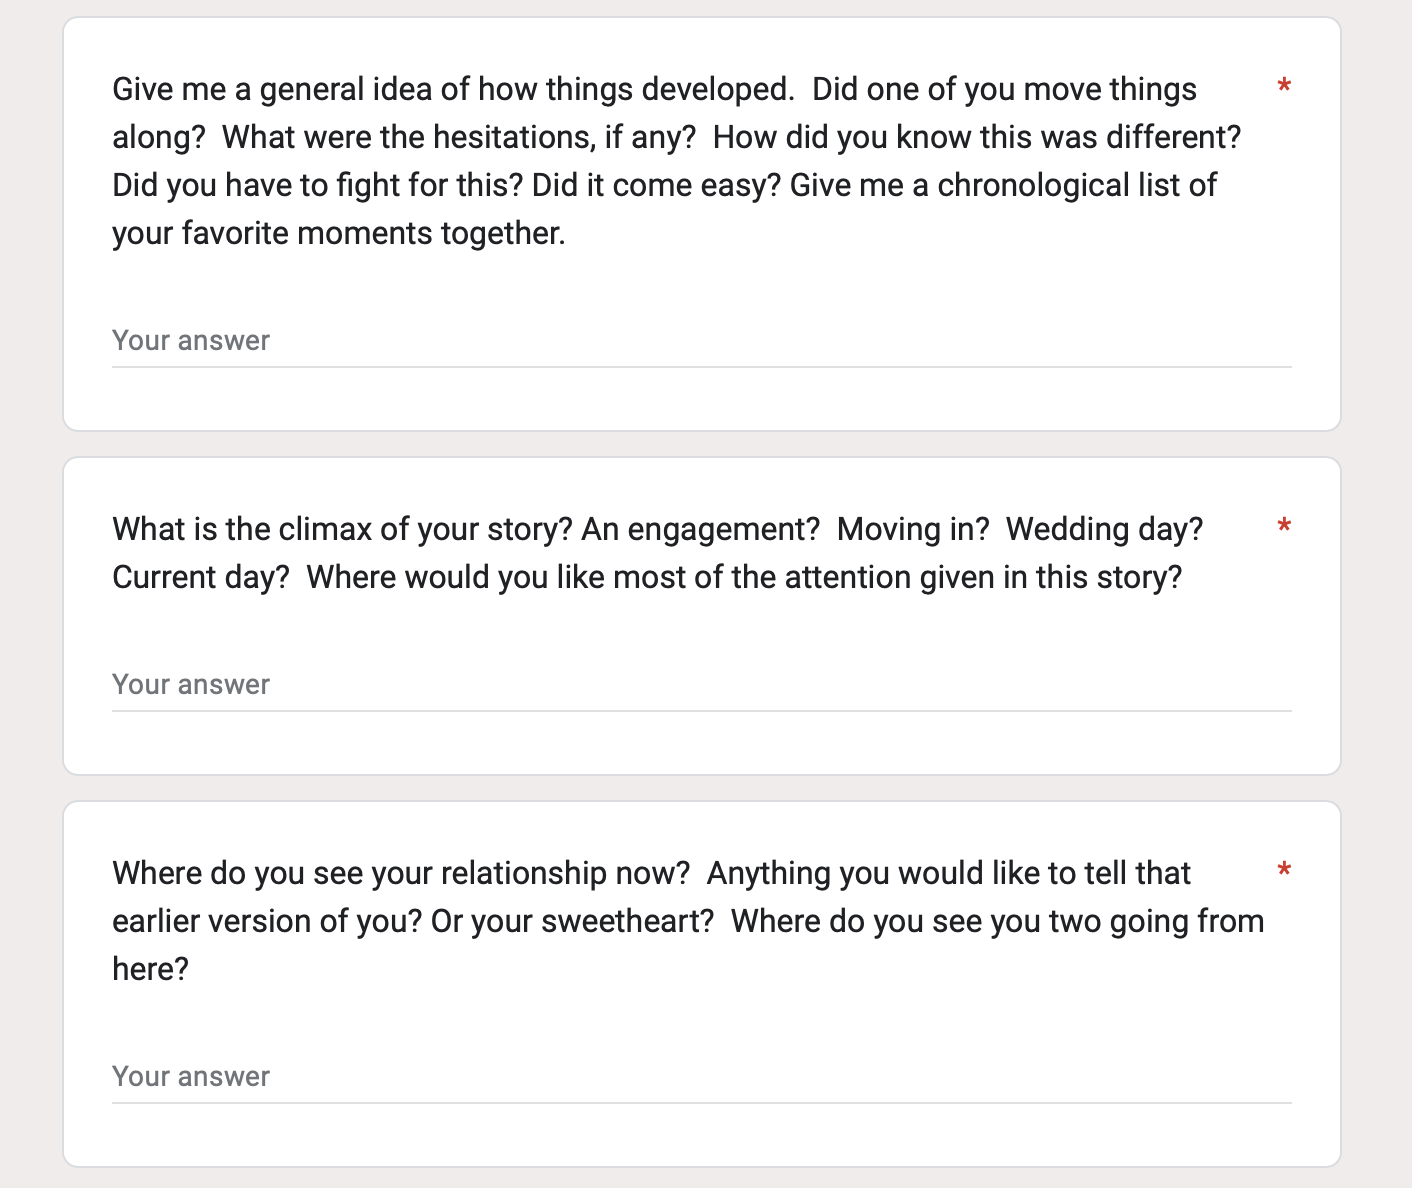The width and height of the screenshot is (1412, 1188).
Task: Click the text 'What were the hesitations, if any?'
Action: (x=458, y=138)
